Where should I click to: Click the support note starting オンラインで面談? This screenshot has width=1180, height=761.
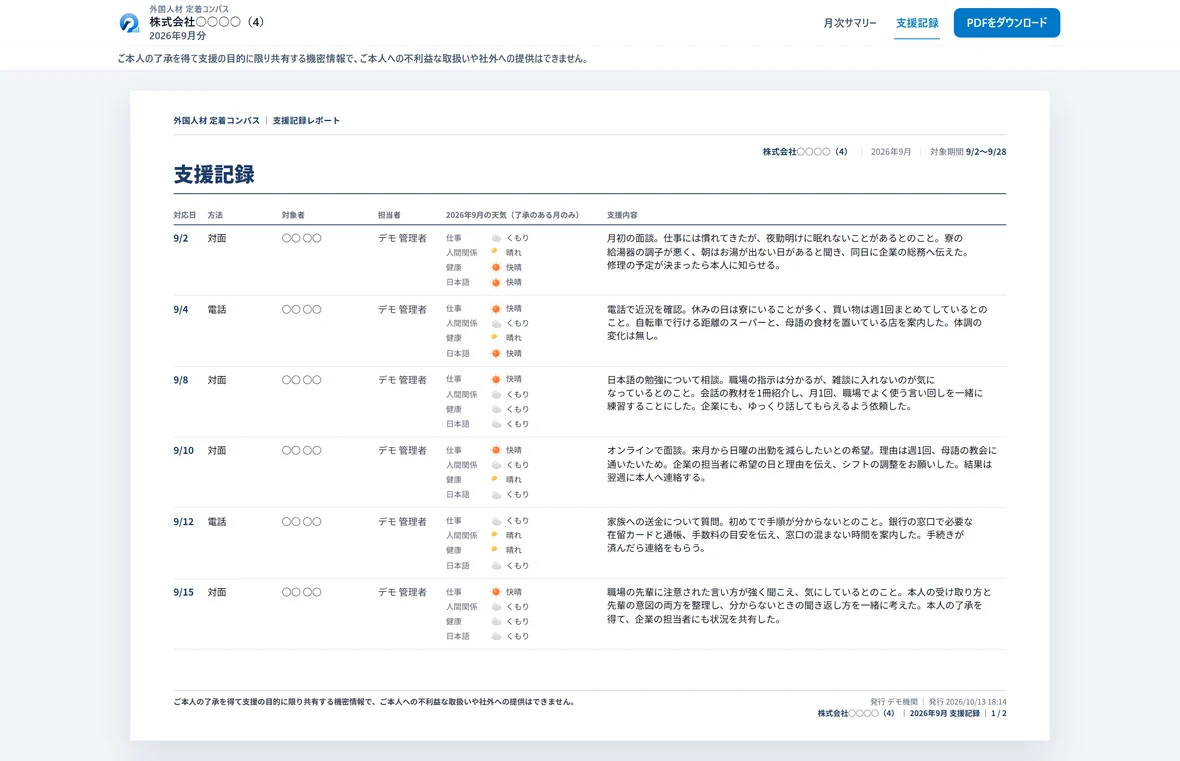pyautogui.click(x=801, y=464)
